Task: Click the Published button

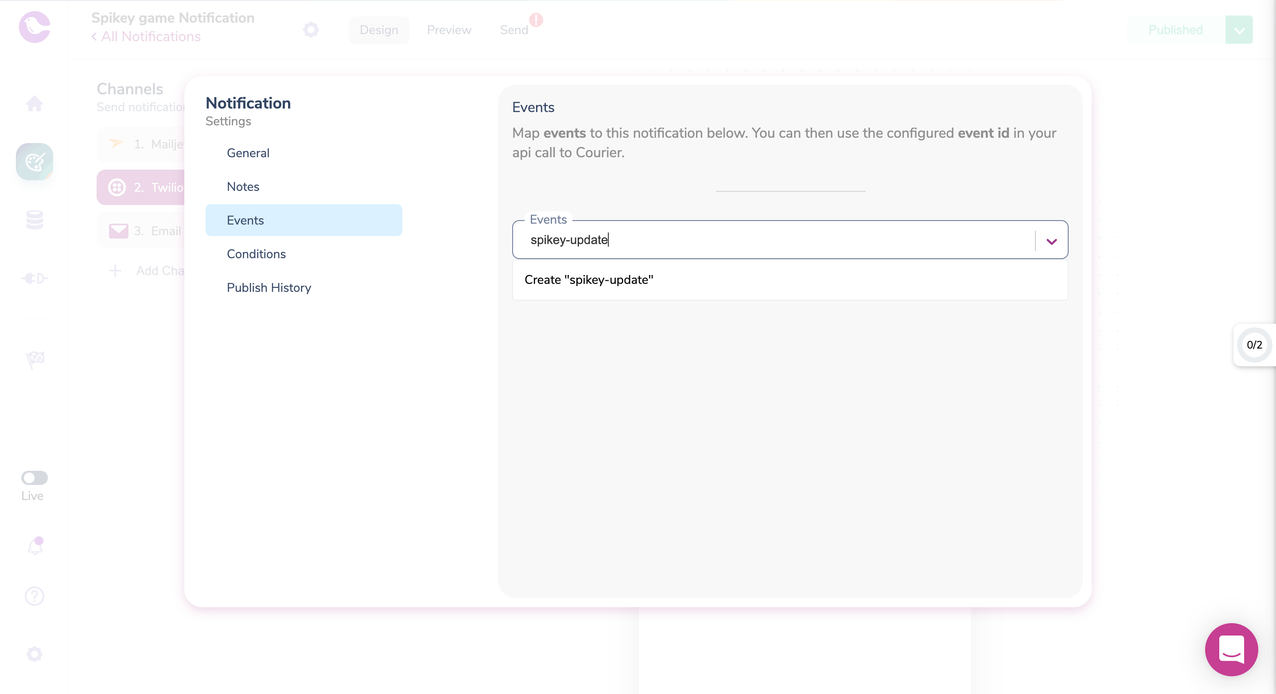Action: [1175, 30]
